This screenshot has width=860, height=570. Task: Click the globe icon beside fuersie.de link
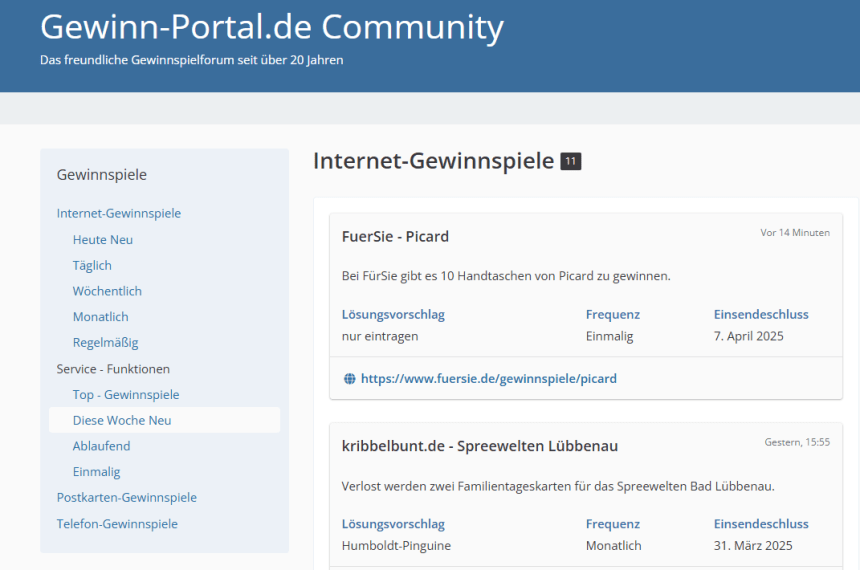point(349,379)
